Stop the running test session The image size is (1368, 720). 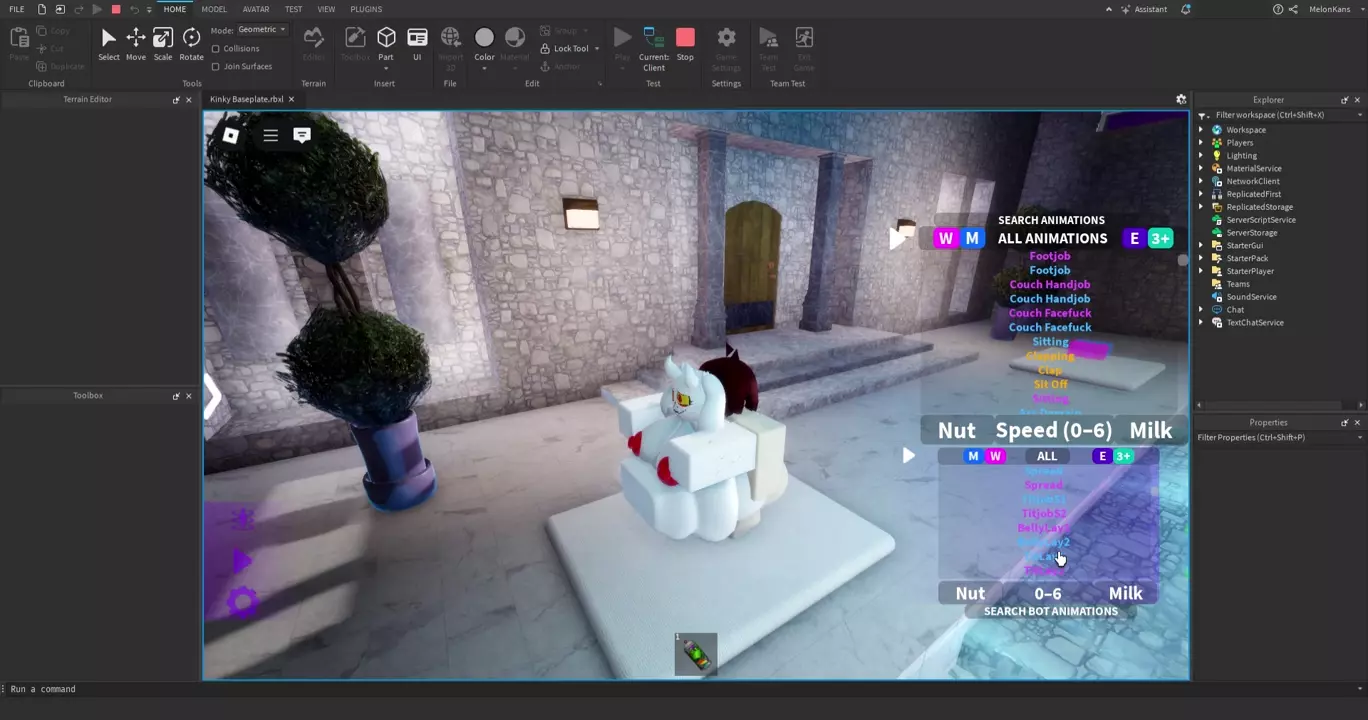tap(685, 45)
